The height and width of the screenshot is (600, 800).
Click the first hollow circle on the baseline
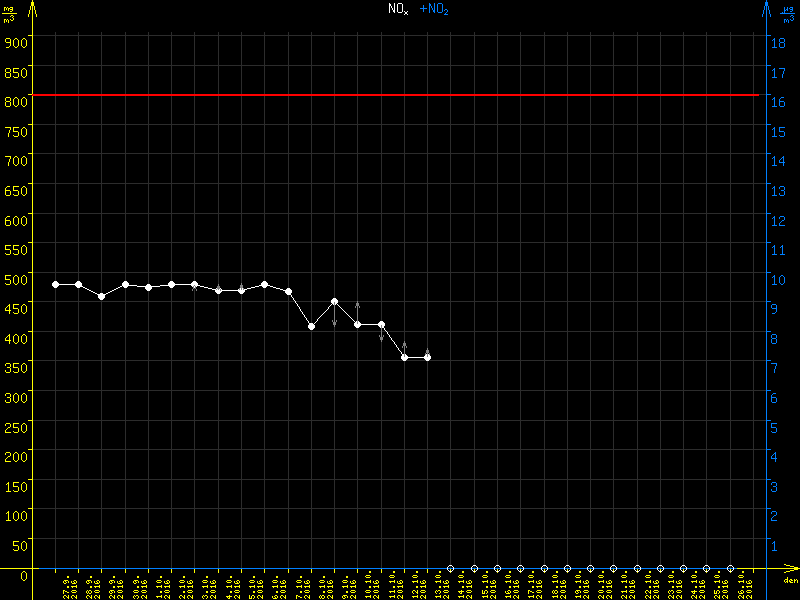(451, 568)
